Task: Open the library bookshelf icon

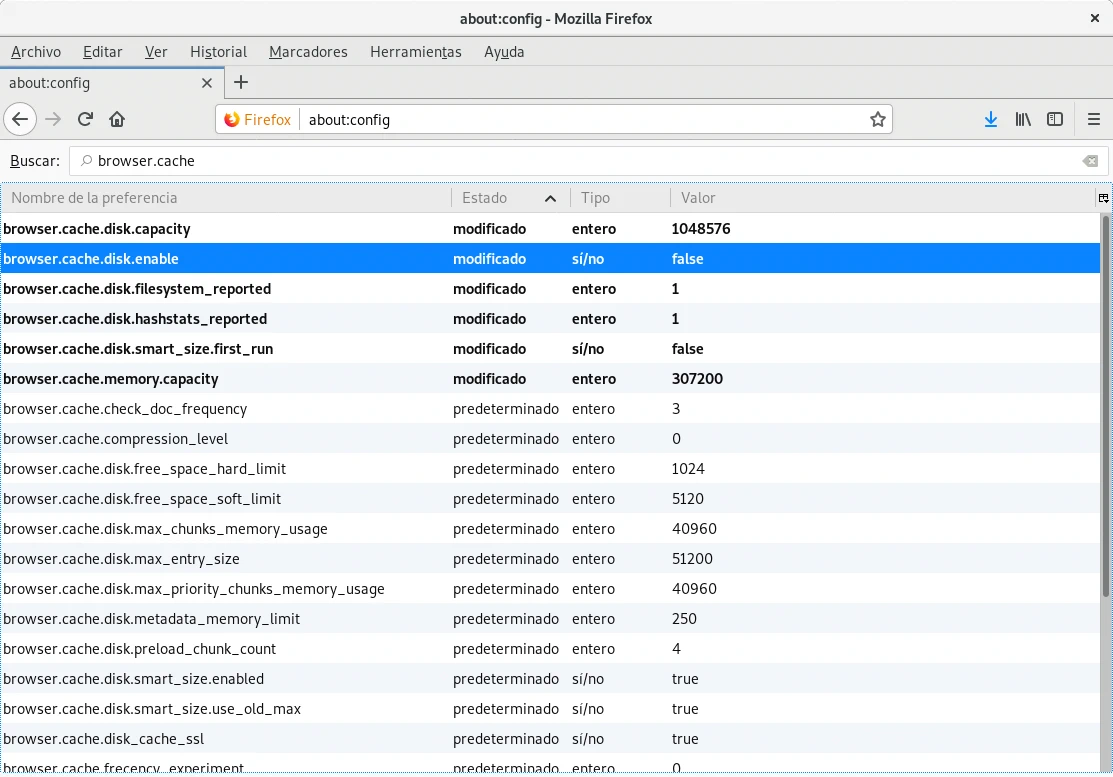Action: 1023,119
